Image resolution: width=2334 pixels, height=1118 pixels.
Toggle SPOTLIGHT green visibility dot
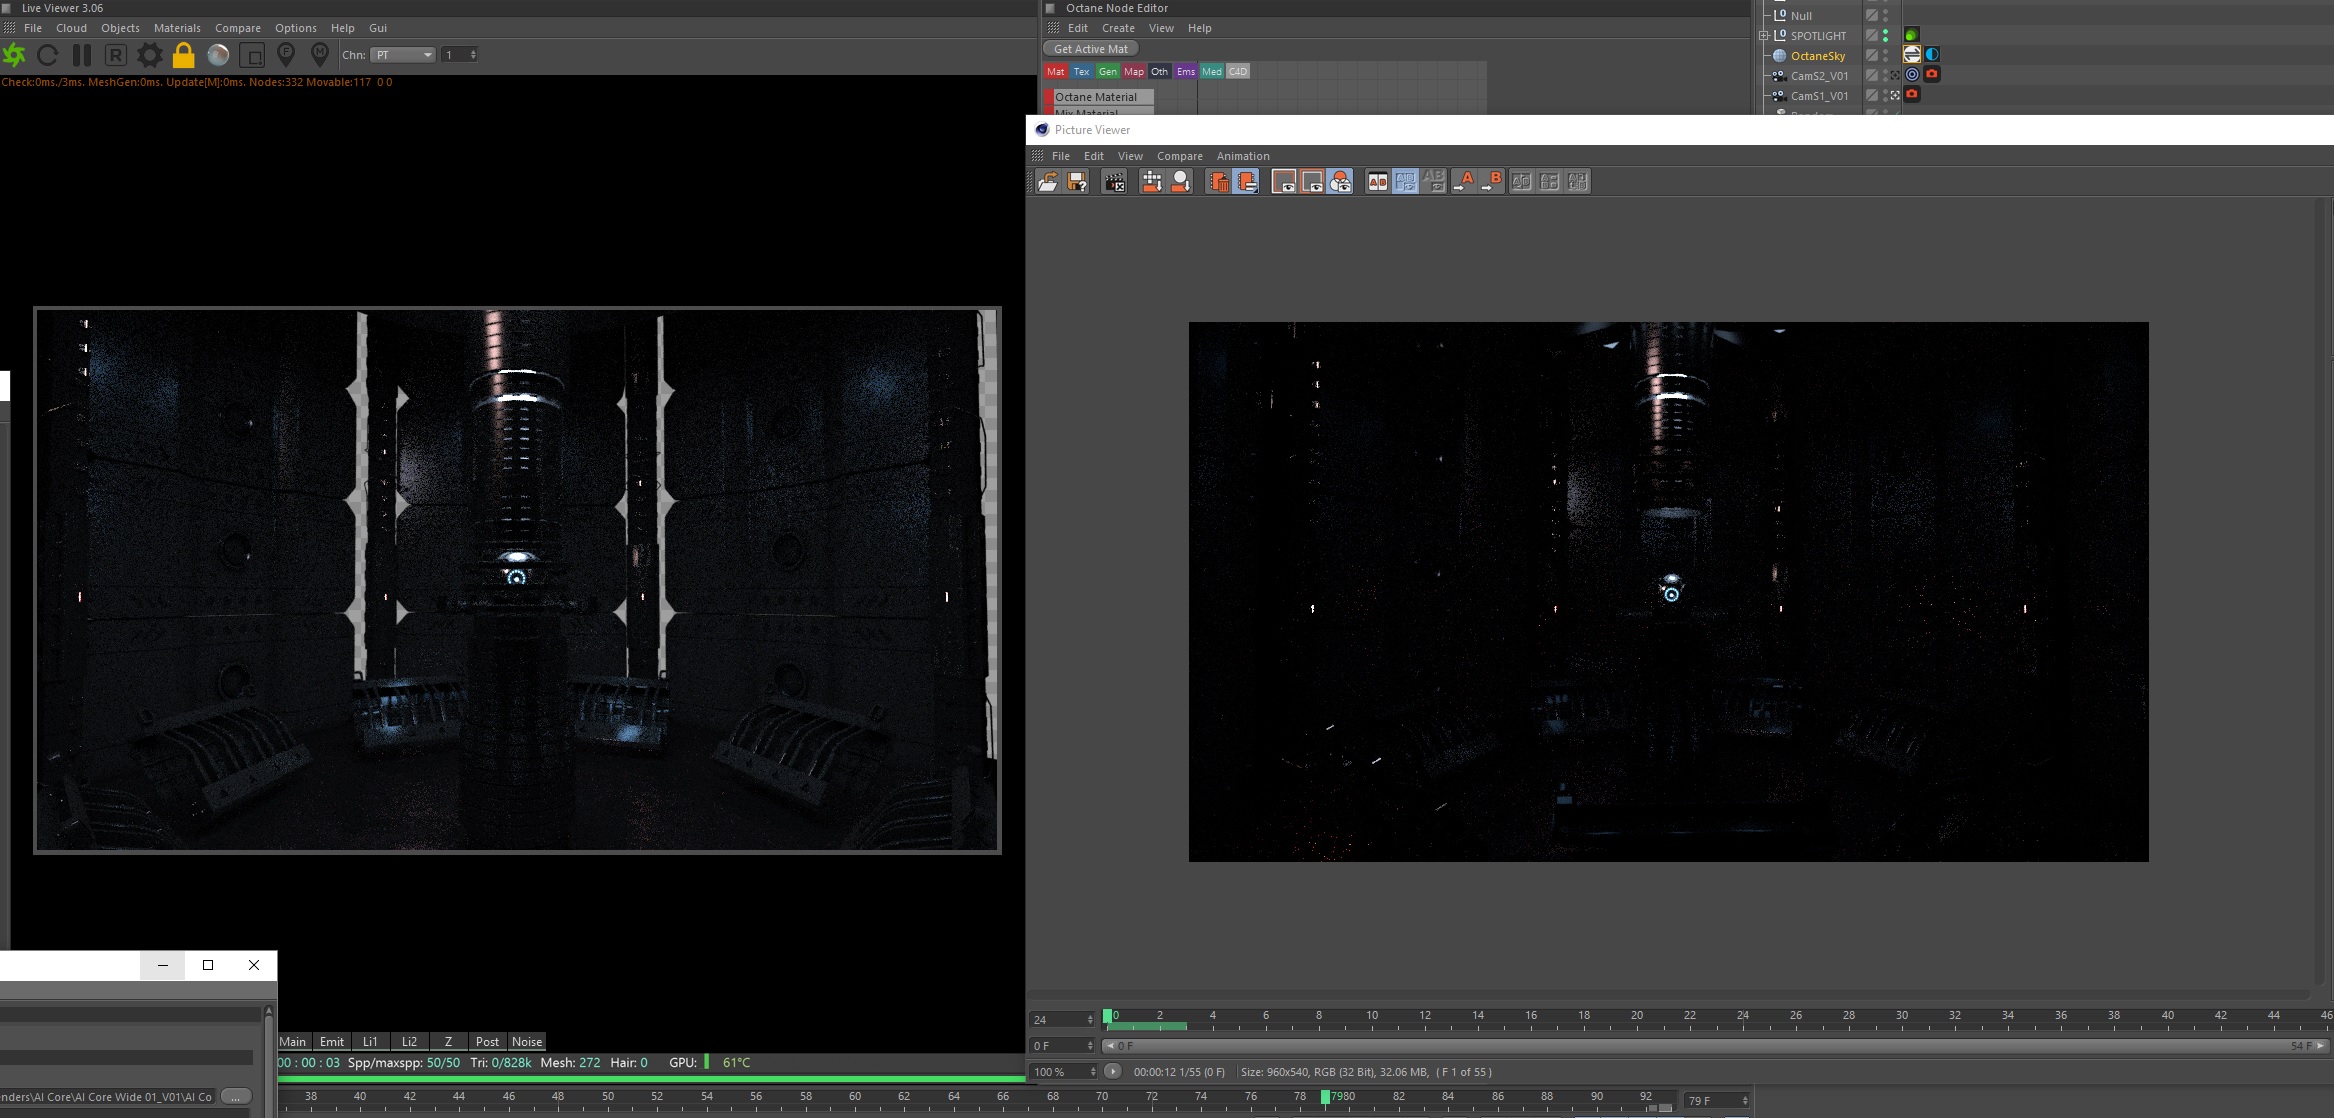1886,32
